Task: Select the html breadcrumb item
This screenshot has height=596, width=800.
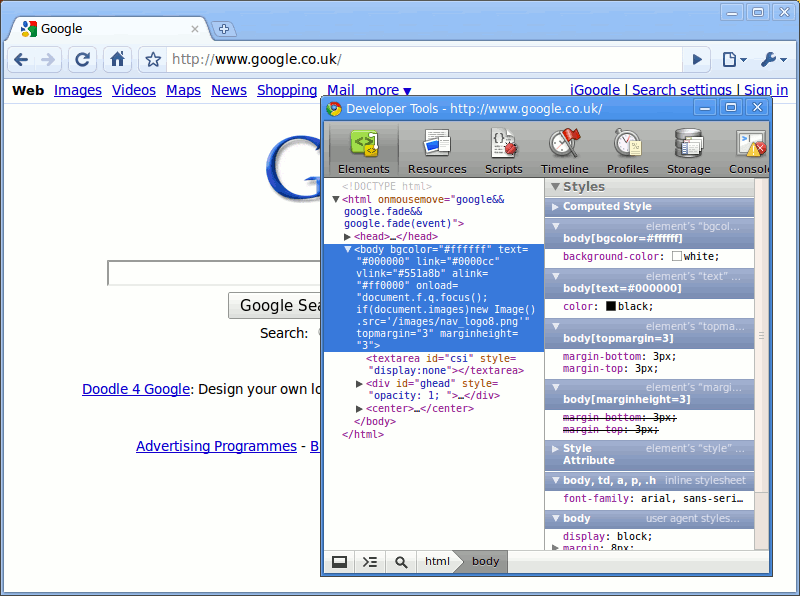Action: (437, 562)
